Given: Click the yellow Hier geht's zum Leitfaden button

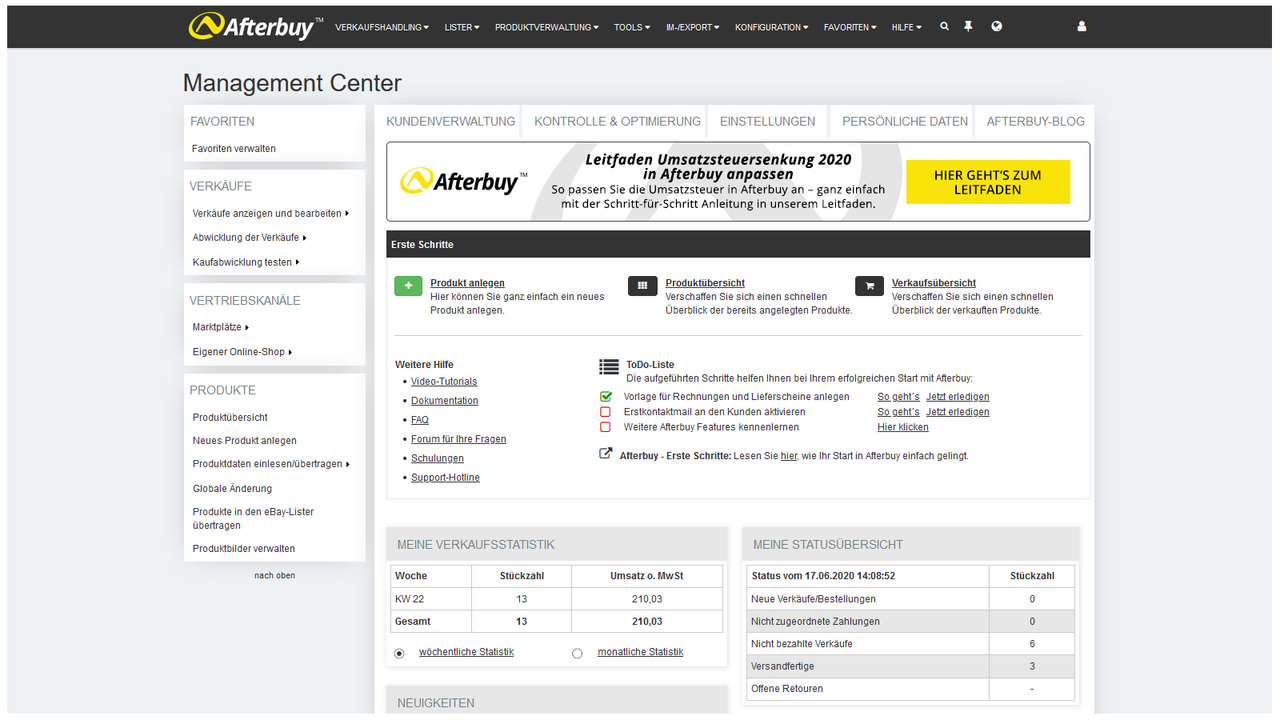Looking at the screenshot, I should (987, 182).
